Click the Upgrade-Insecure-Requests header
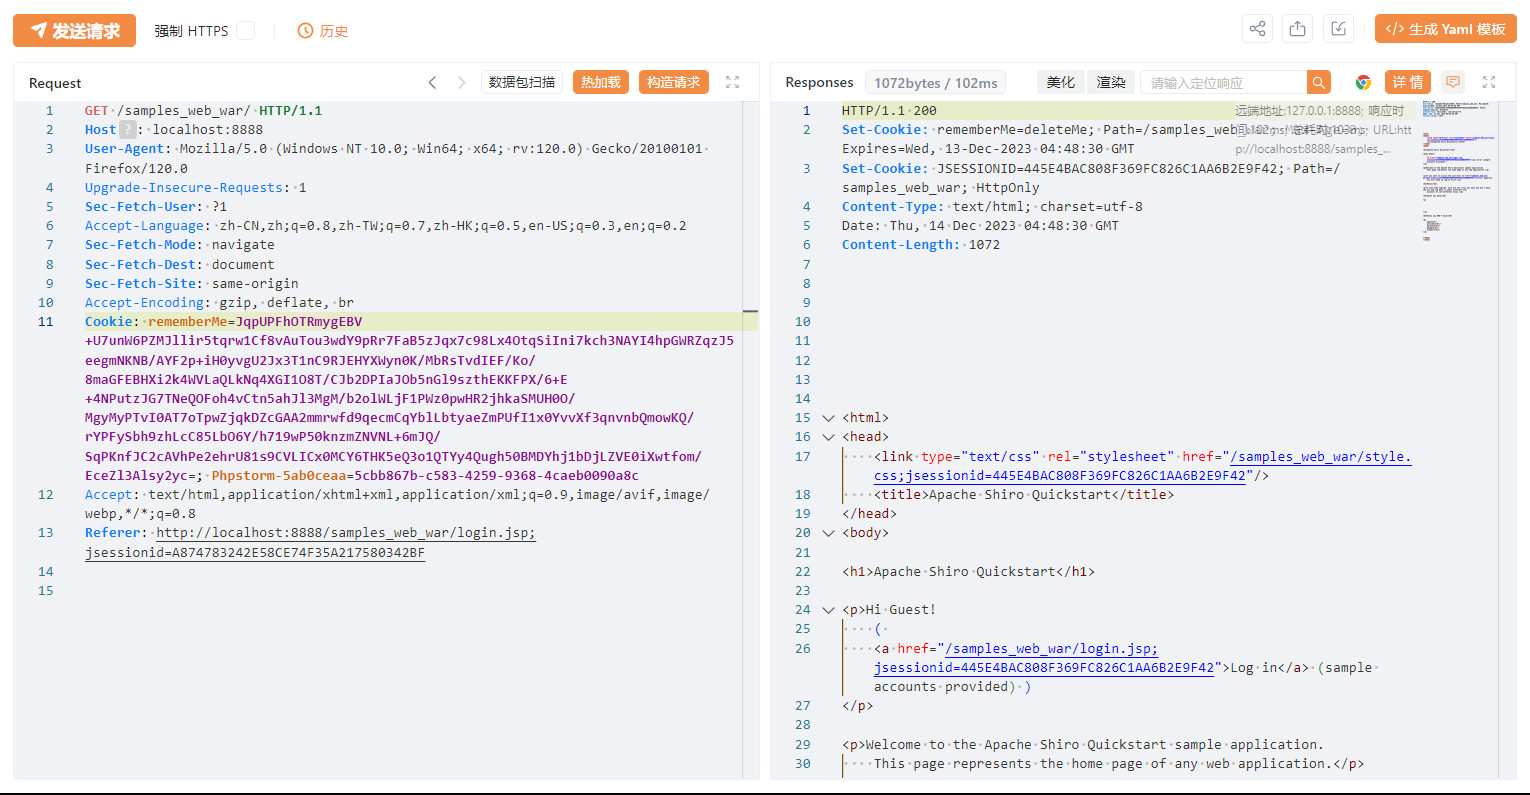Screen dimensions: 1530x795 click(x=184, y=188)
